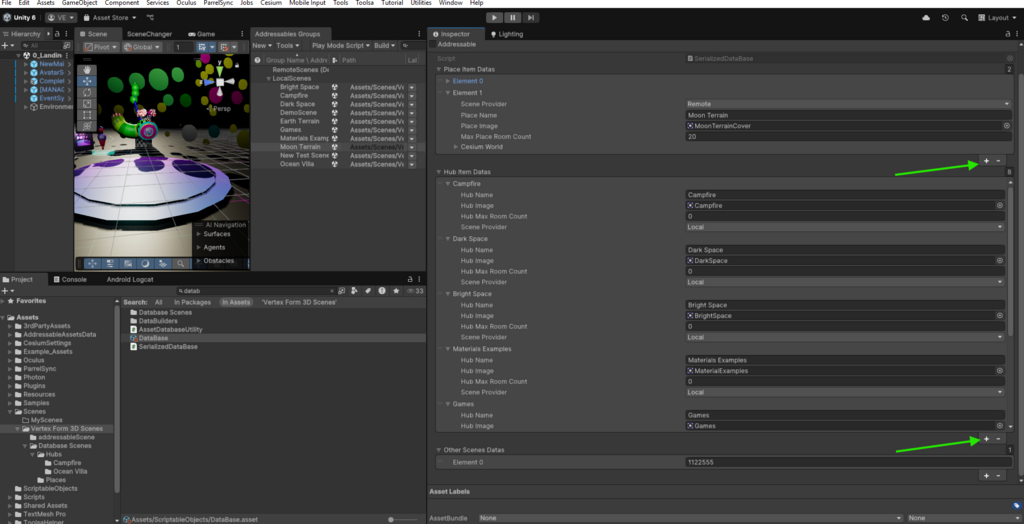Image resolution: width=1024 pixels, height=524 pixels.
Task: Click the search magnifier in top toolbar
Action: pyautogui.click(x=964, y=18)
